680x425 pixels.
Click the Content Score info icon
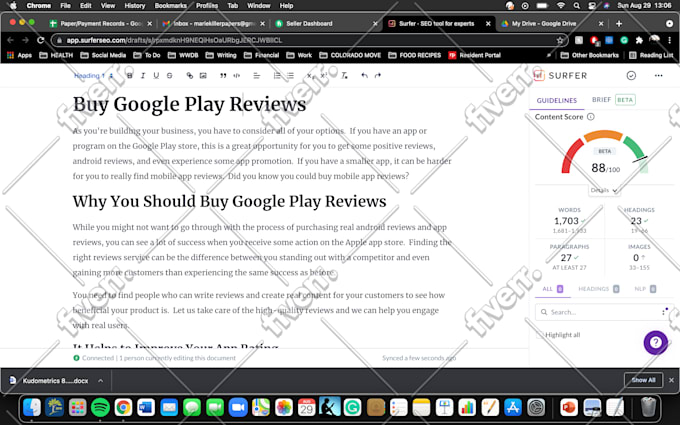pos(591,117)
